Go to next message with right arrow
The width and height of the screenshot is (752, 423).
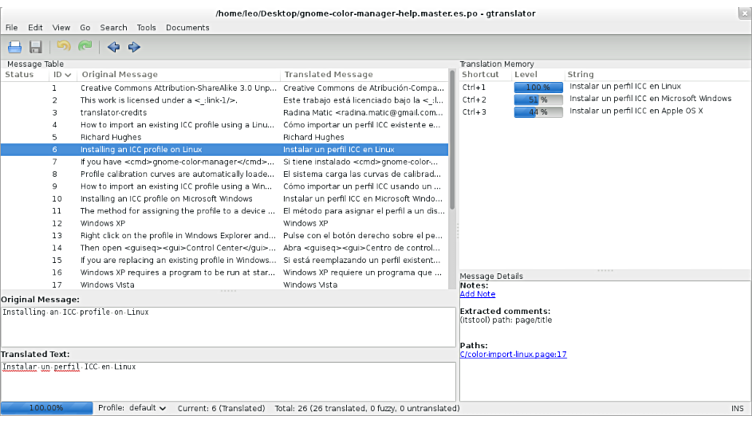134,47
